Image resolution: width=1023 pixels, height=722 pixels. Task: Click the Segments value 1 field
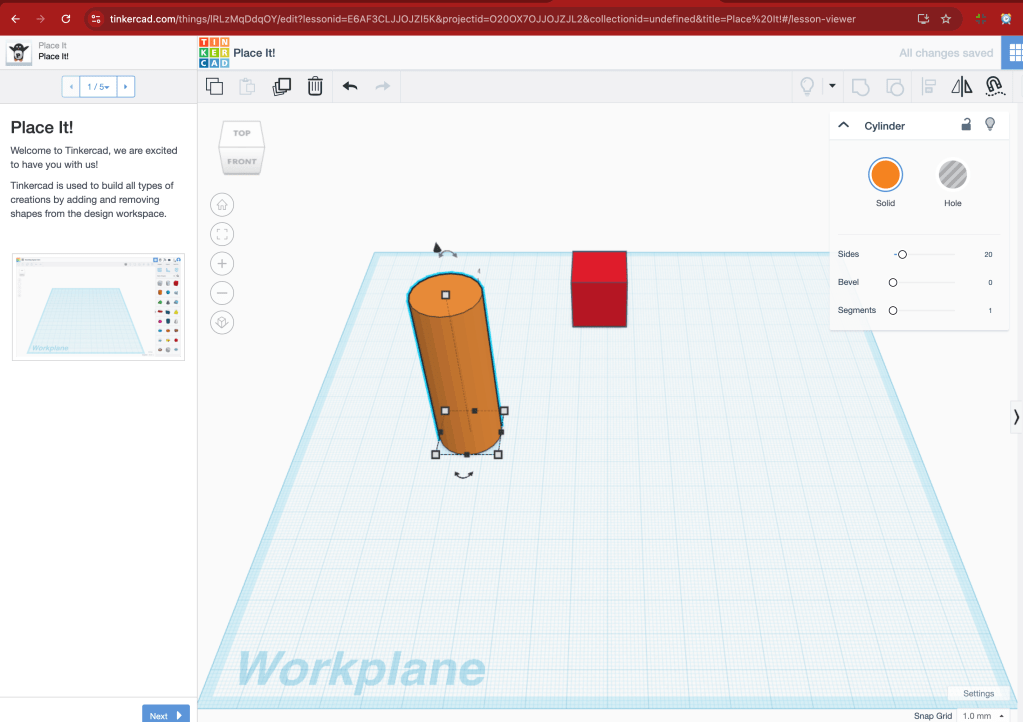pyautogui.click(x=990, y=310)
